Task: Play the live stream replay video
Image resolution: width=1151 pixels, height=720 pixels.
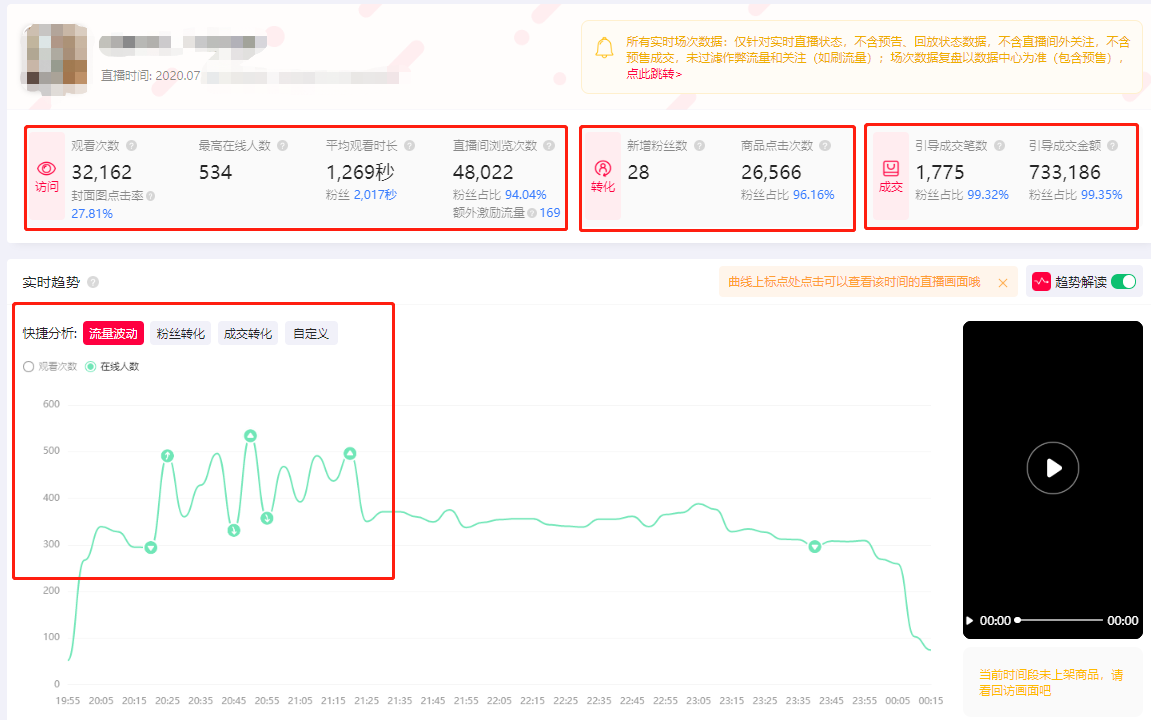Action: point(1052,467)
